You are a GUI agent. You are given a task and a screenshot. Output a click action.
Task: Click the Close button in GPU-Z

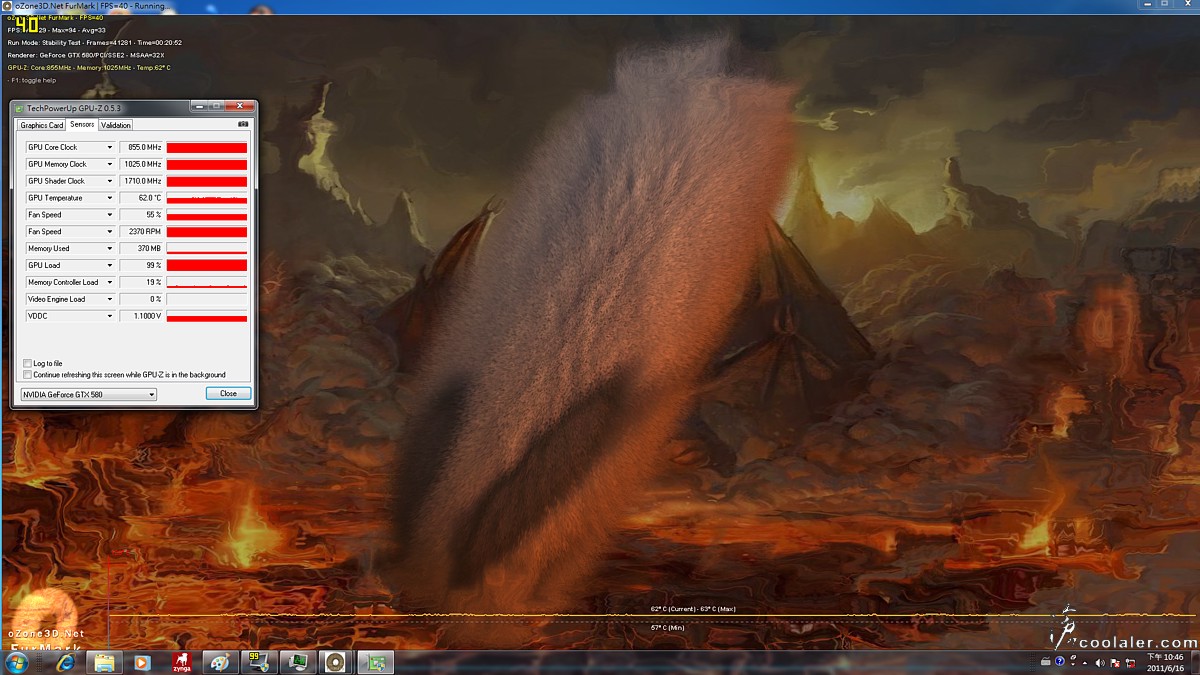pyautogui.click(x=228, y=394)
